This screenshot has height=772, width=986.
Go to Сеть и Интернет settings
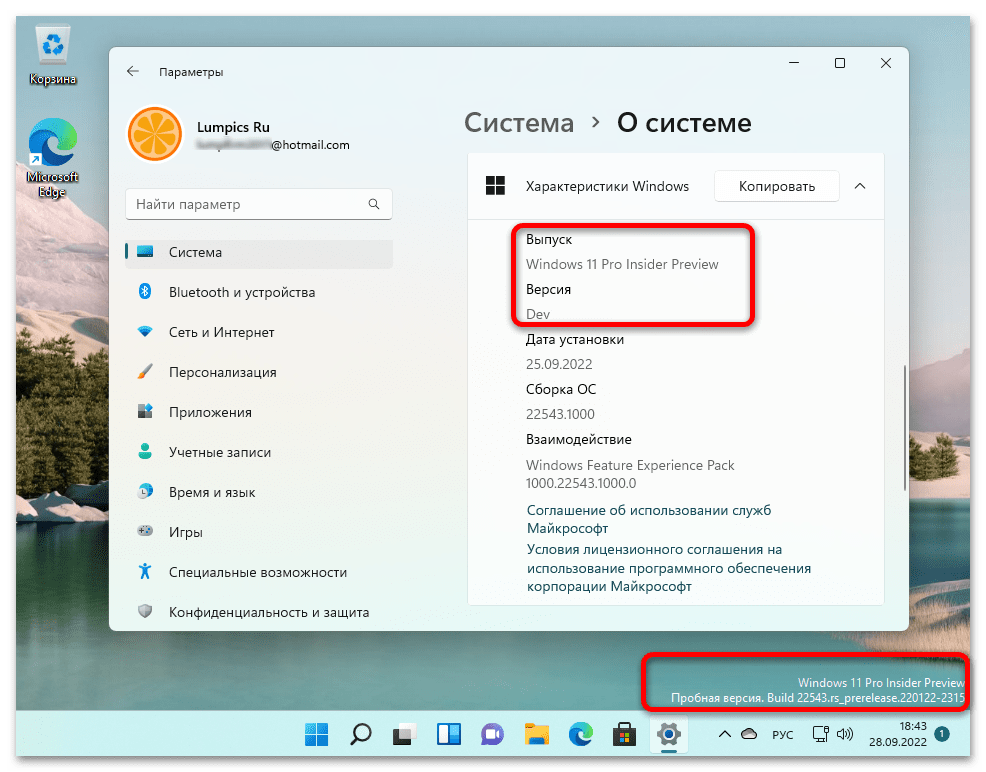click(259, 332)
